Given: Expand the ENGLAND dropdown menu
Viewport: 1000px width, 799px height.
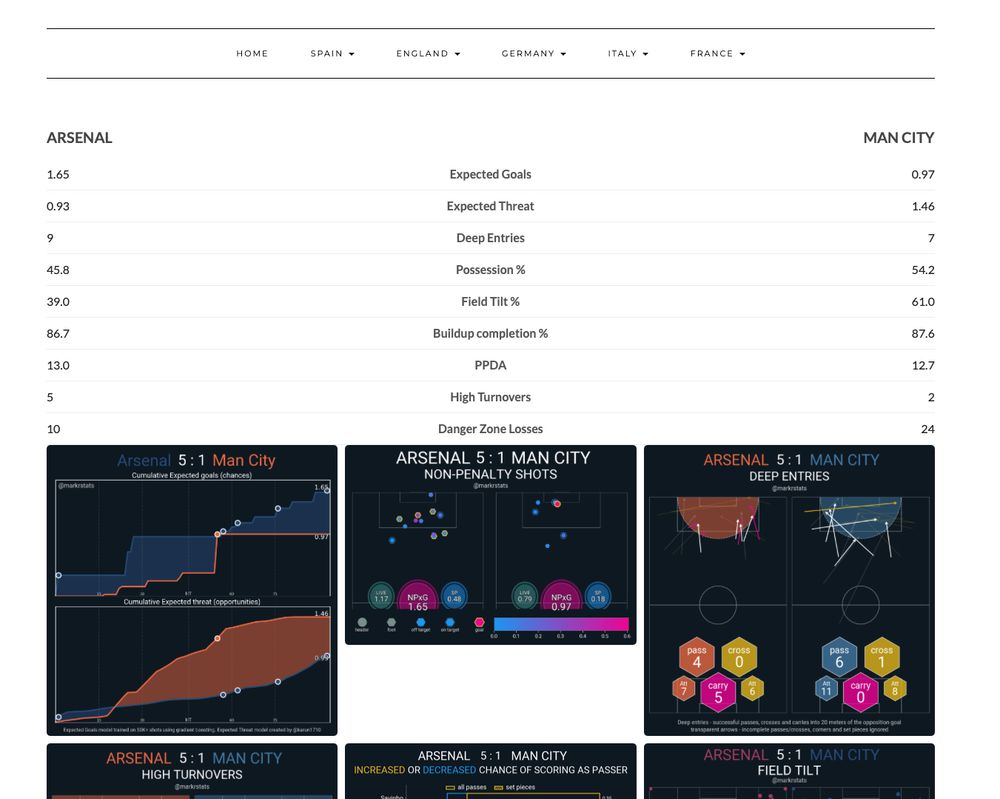Looking at the screenshot, I should coord(428,54).
